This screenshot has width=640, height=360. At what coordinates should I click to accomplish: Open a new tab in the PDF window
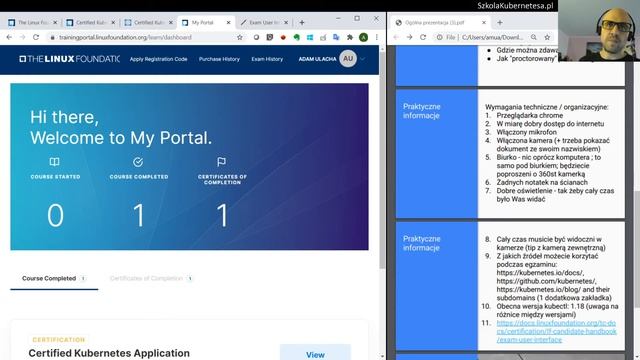500,22
